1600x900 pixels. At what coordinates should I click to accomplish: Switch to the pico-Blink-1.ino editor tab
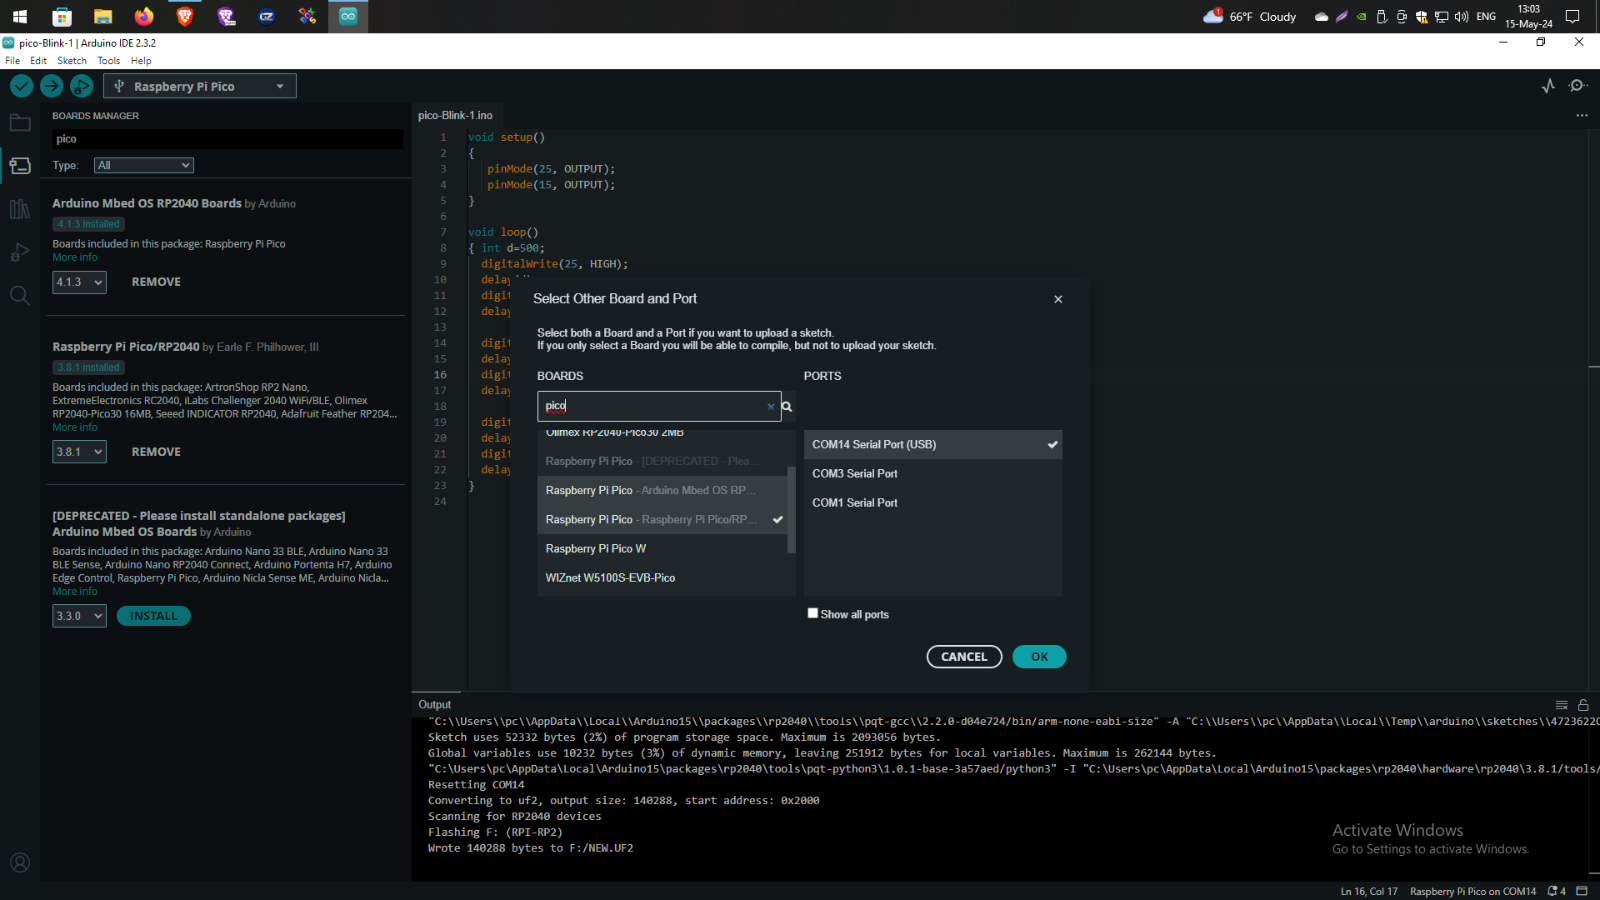tap(455, 115)
